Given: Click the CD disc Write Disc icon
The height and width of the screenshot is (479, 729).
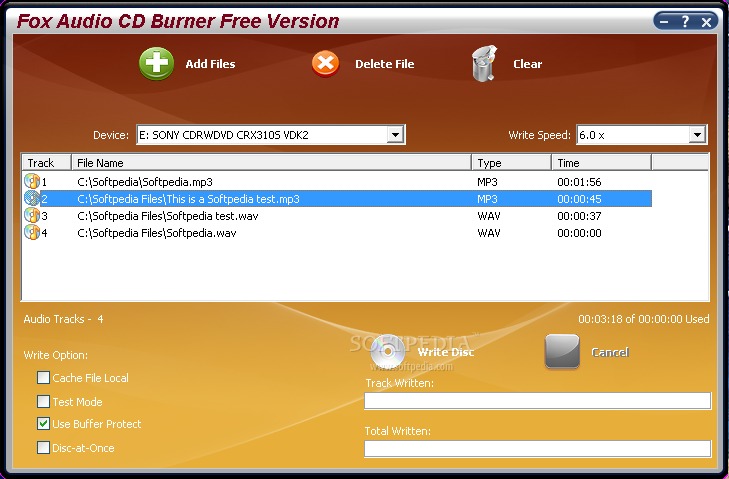Looking at the screenshot, I should [388, 352].
